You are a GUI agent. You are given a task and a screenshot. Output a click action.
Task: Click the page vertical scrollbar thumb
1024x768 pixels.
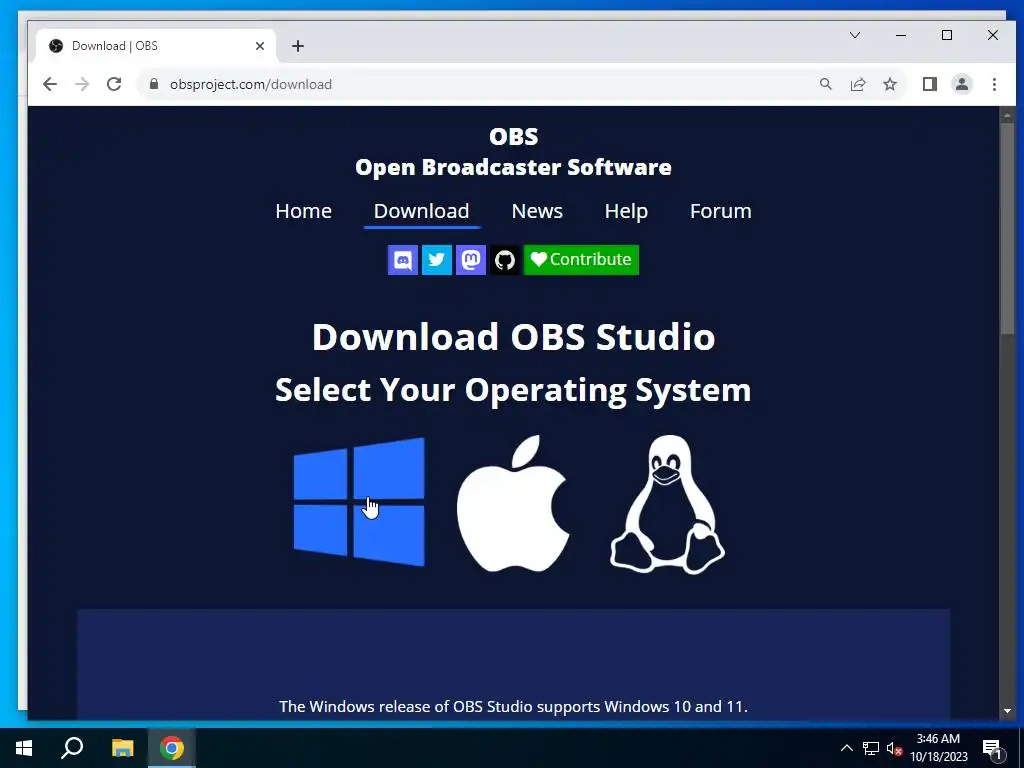point(1007,229)
